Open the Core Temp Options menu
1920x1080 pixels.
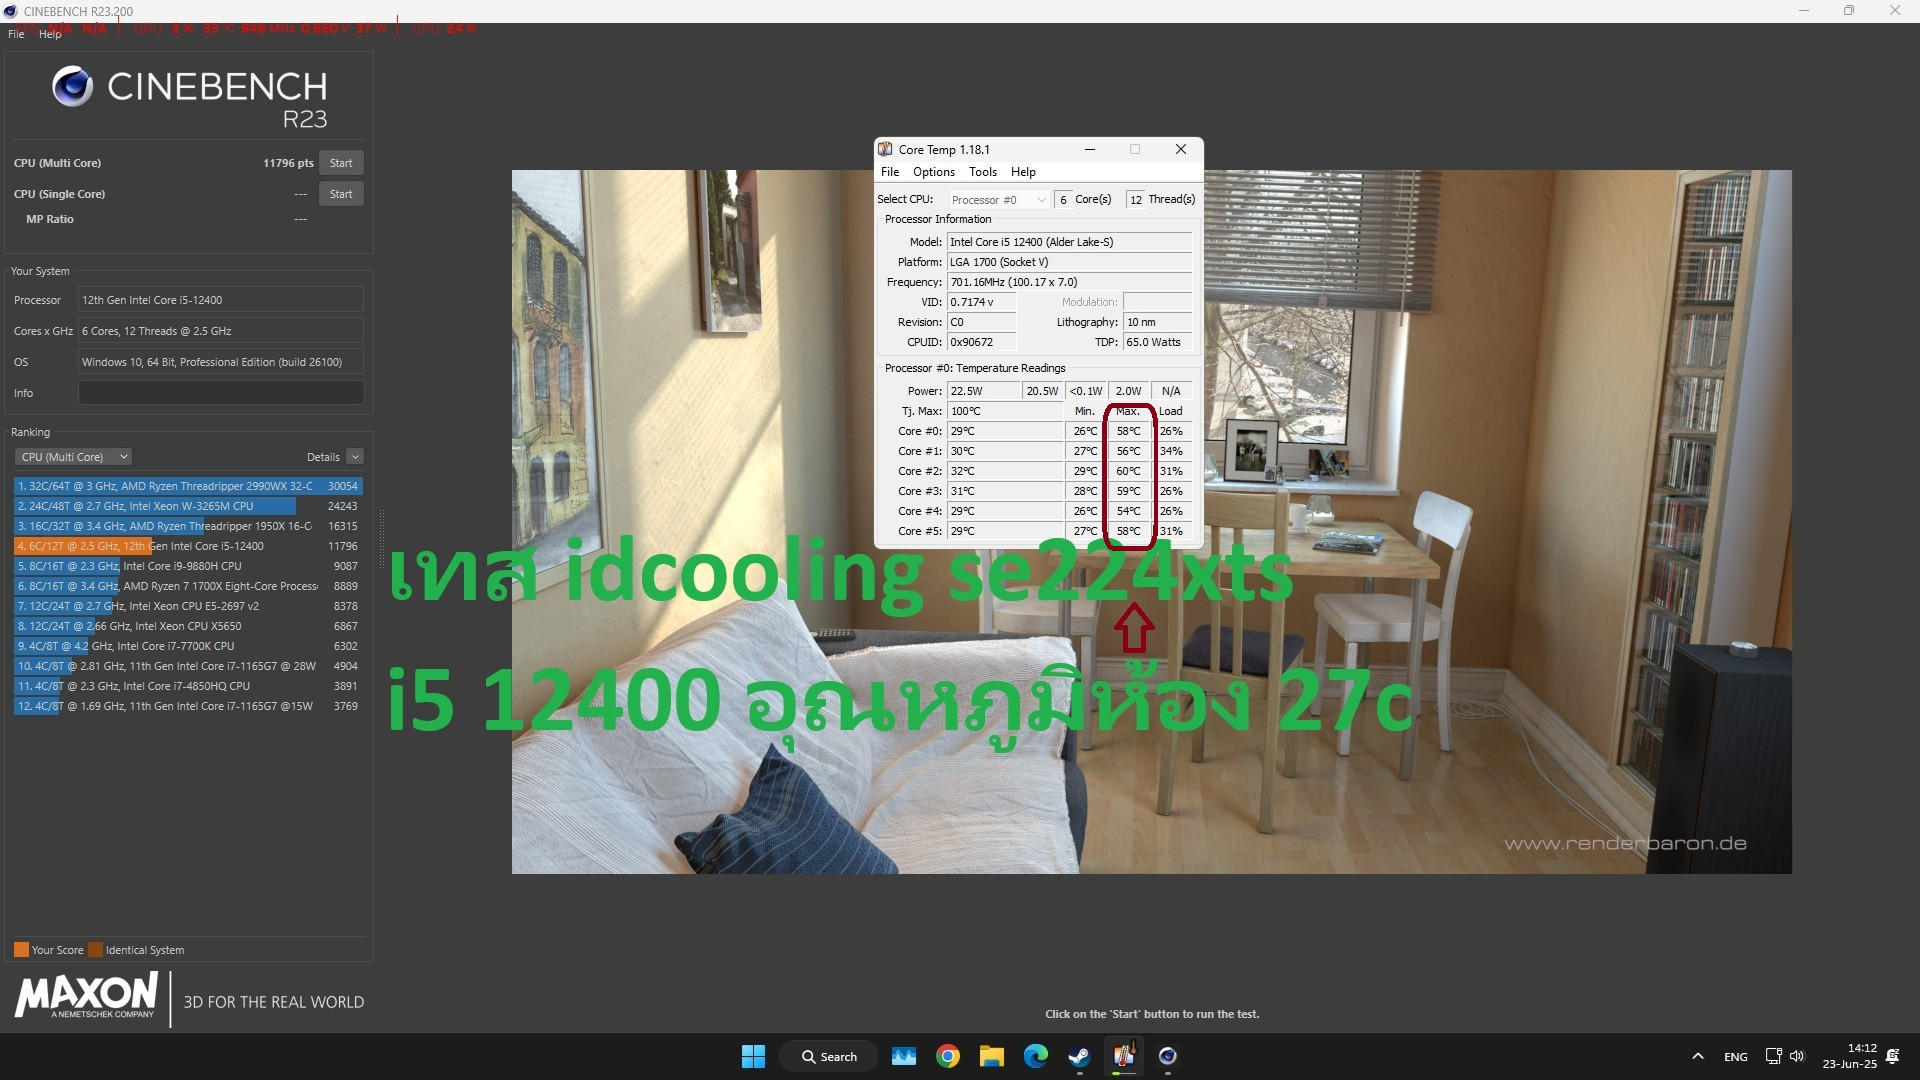(x=933, y=172)
